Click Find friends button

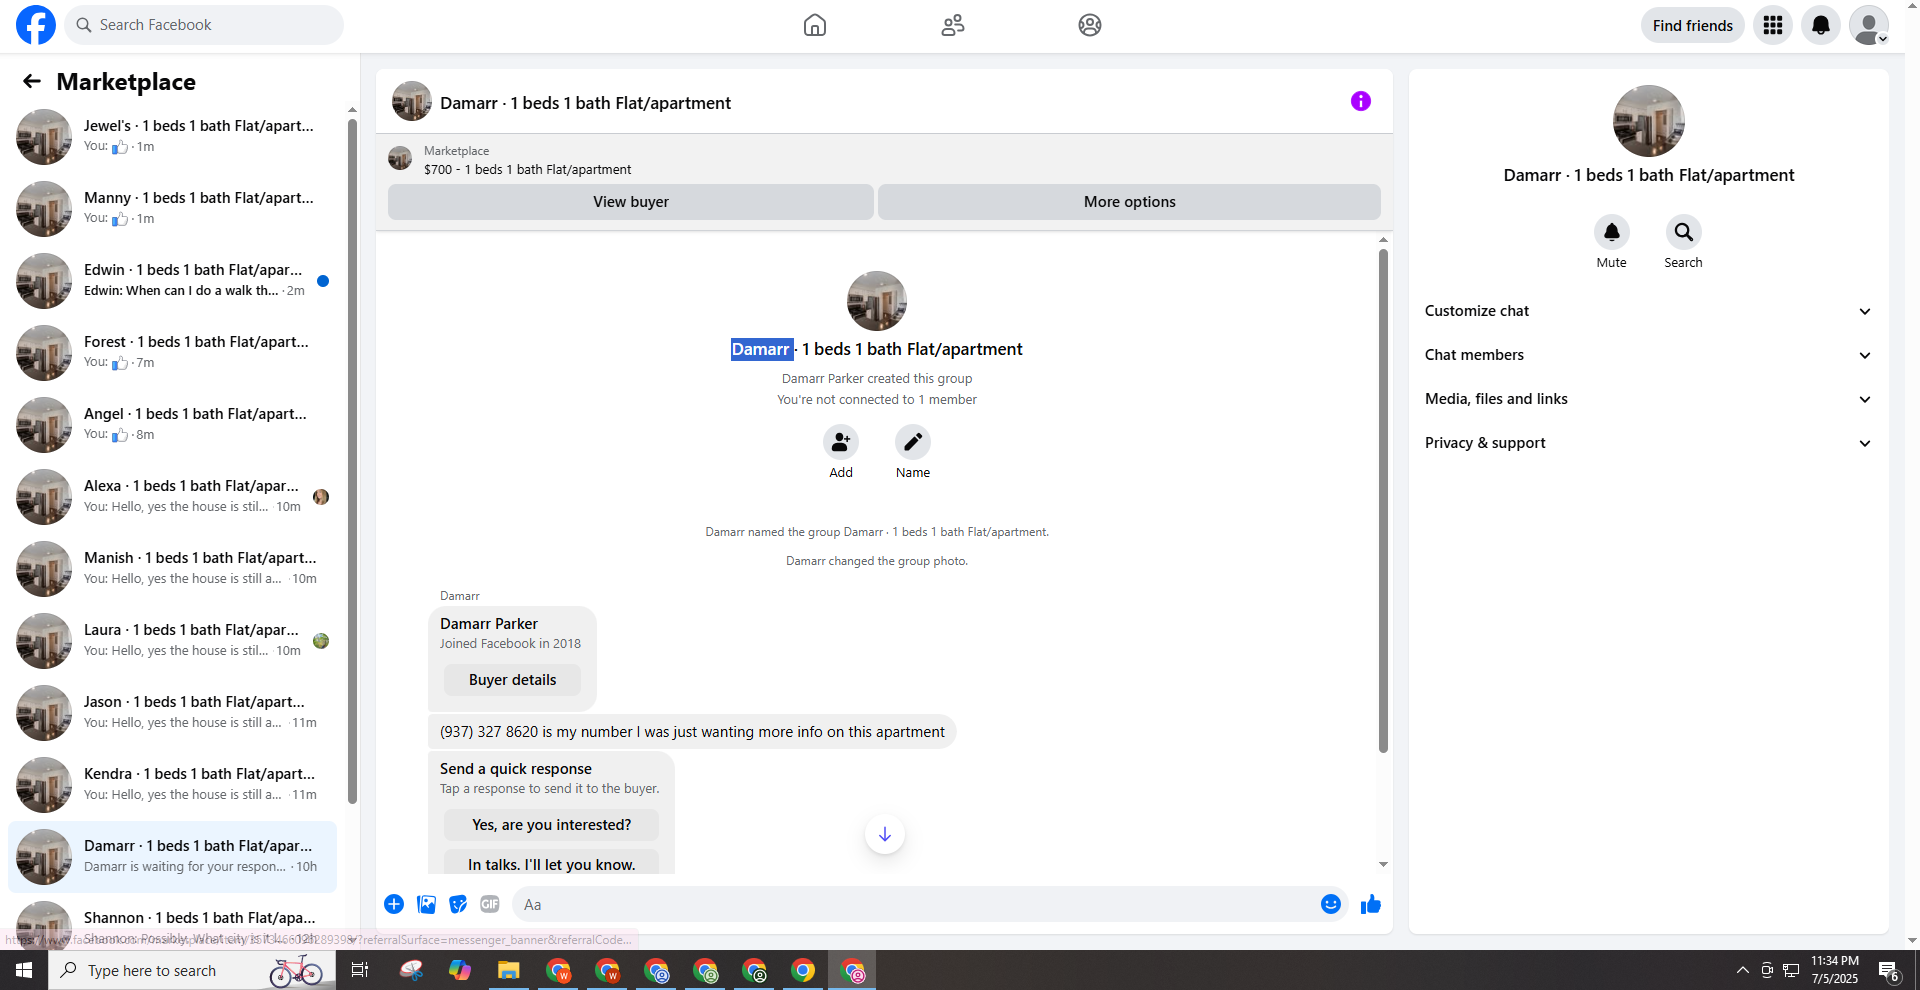point(1692,25)
